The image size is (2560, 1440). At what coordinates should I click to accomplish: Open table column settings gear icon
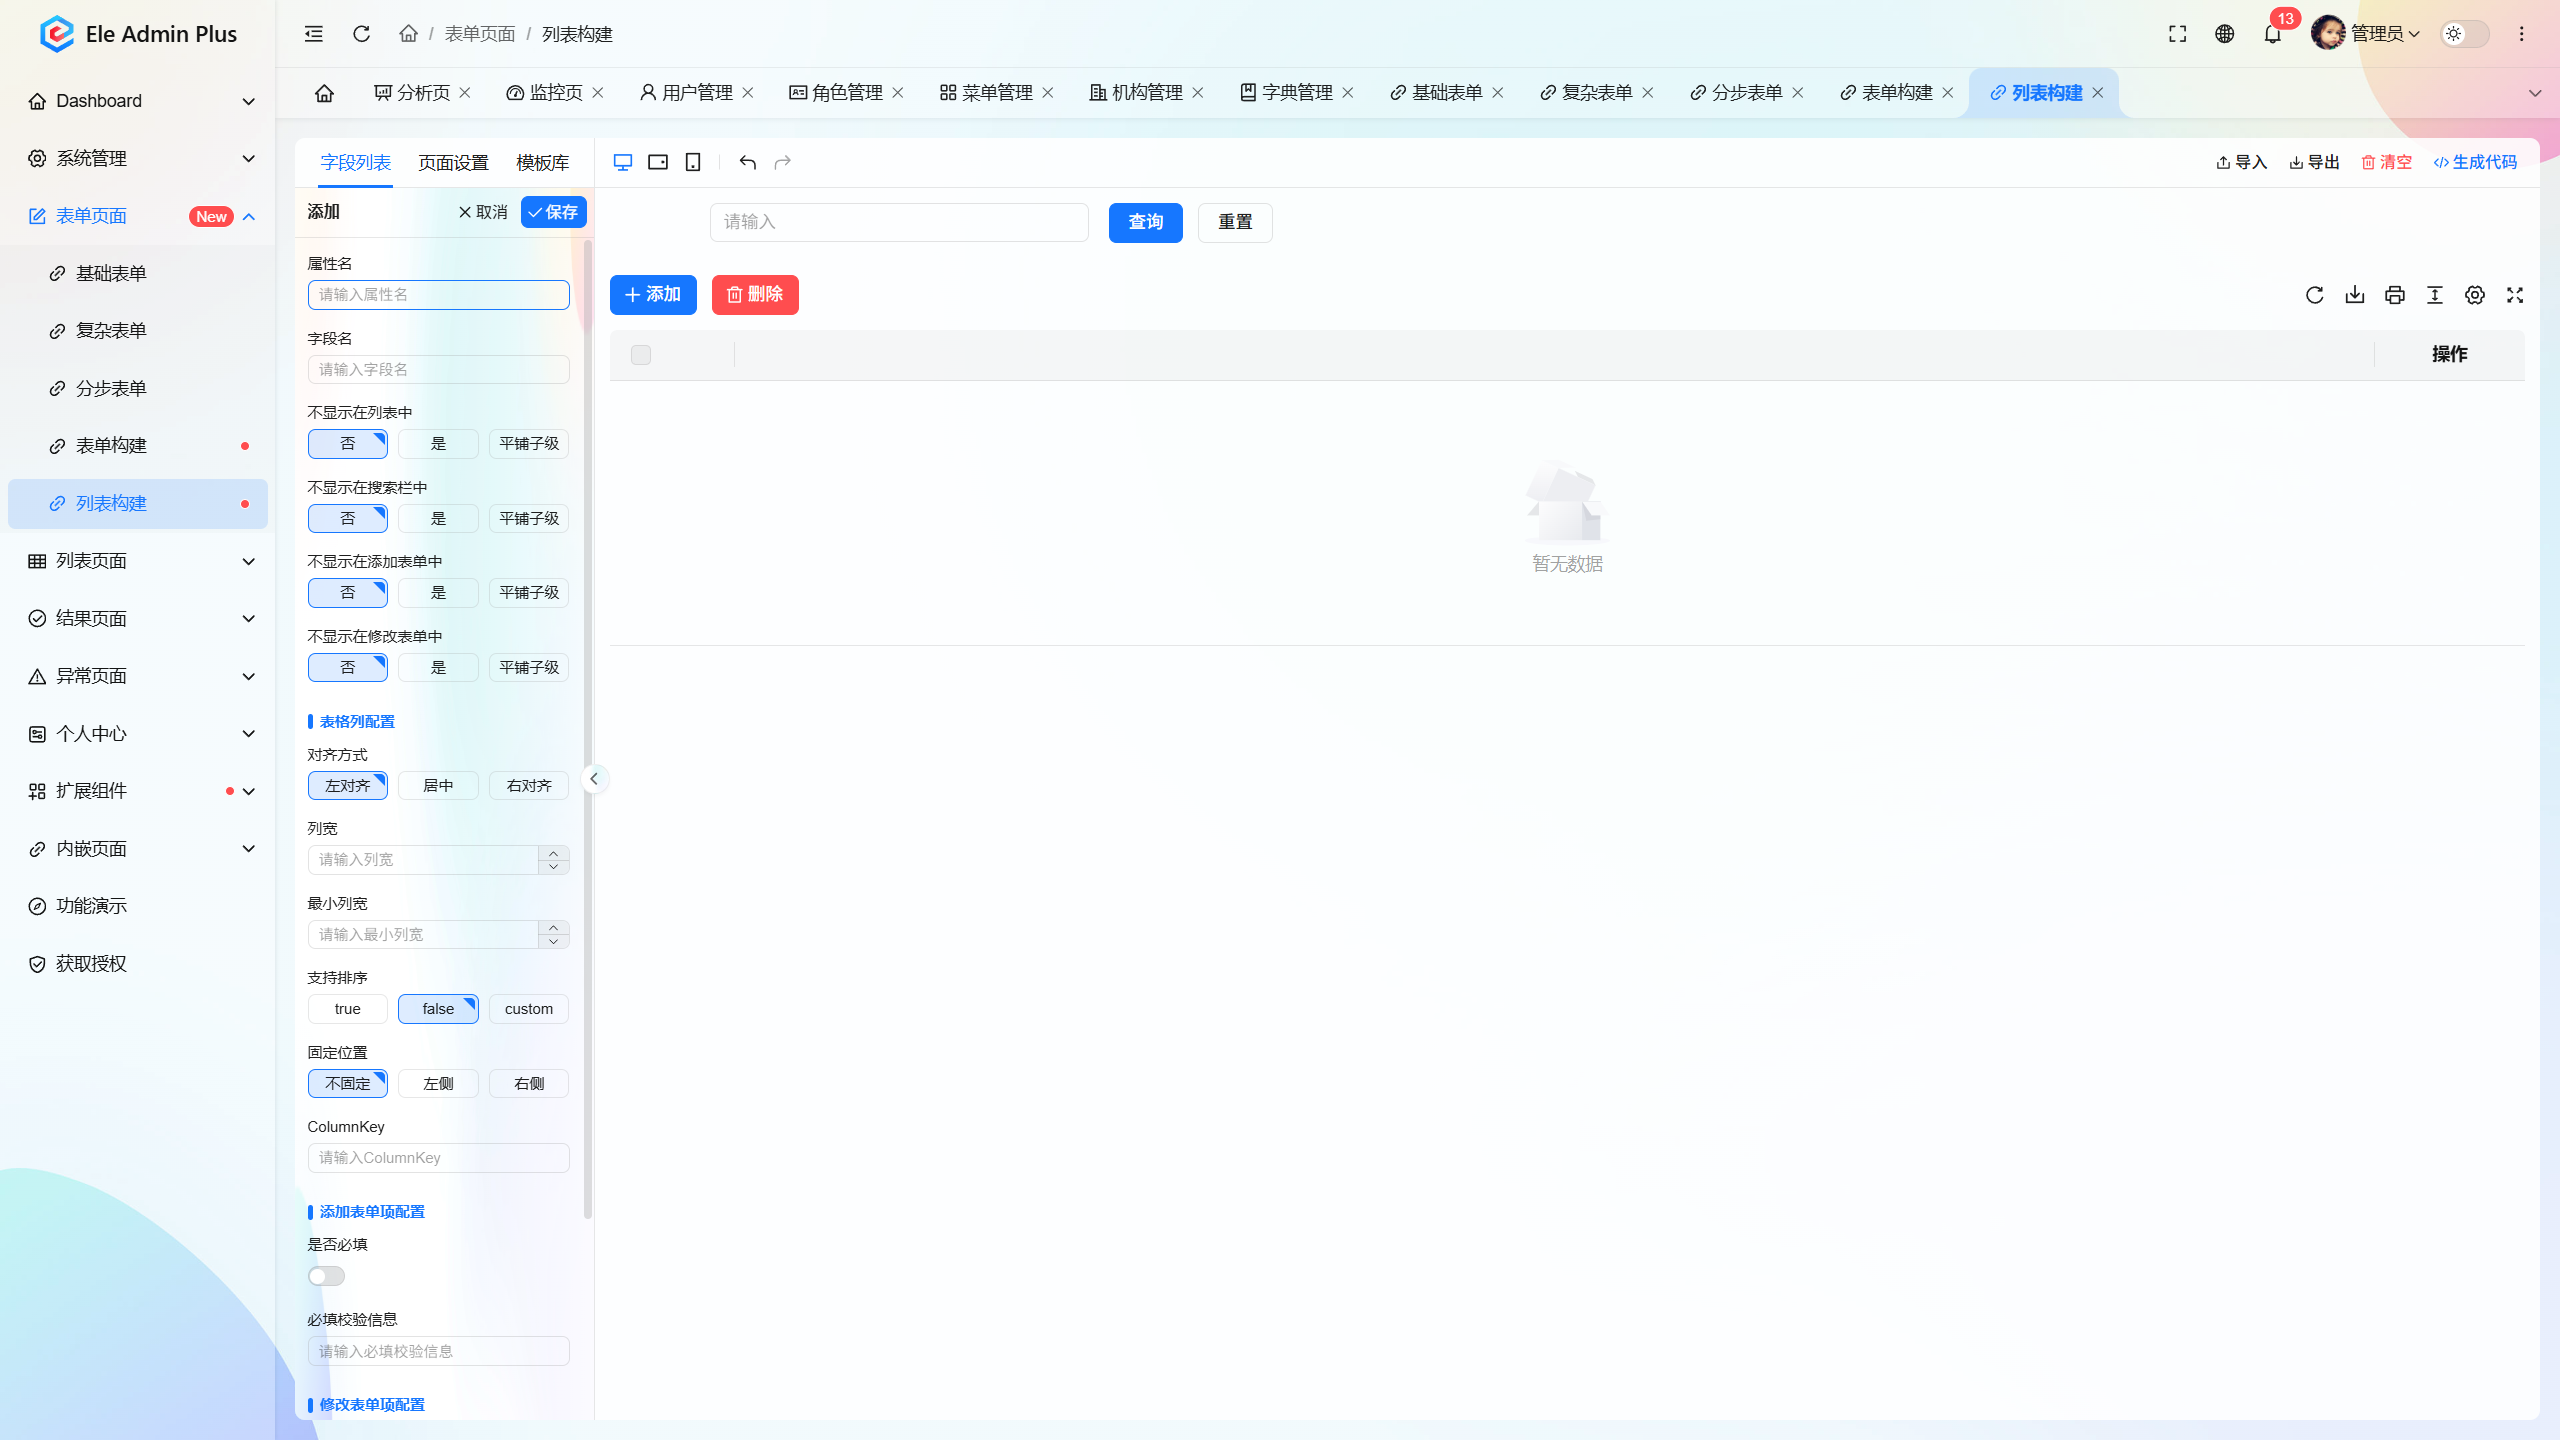click(x=2474, y=295)
